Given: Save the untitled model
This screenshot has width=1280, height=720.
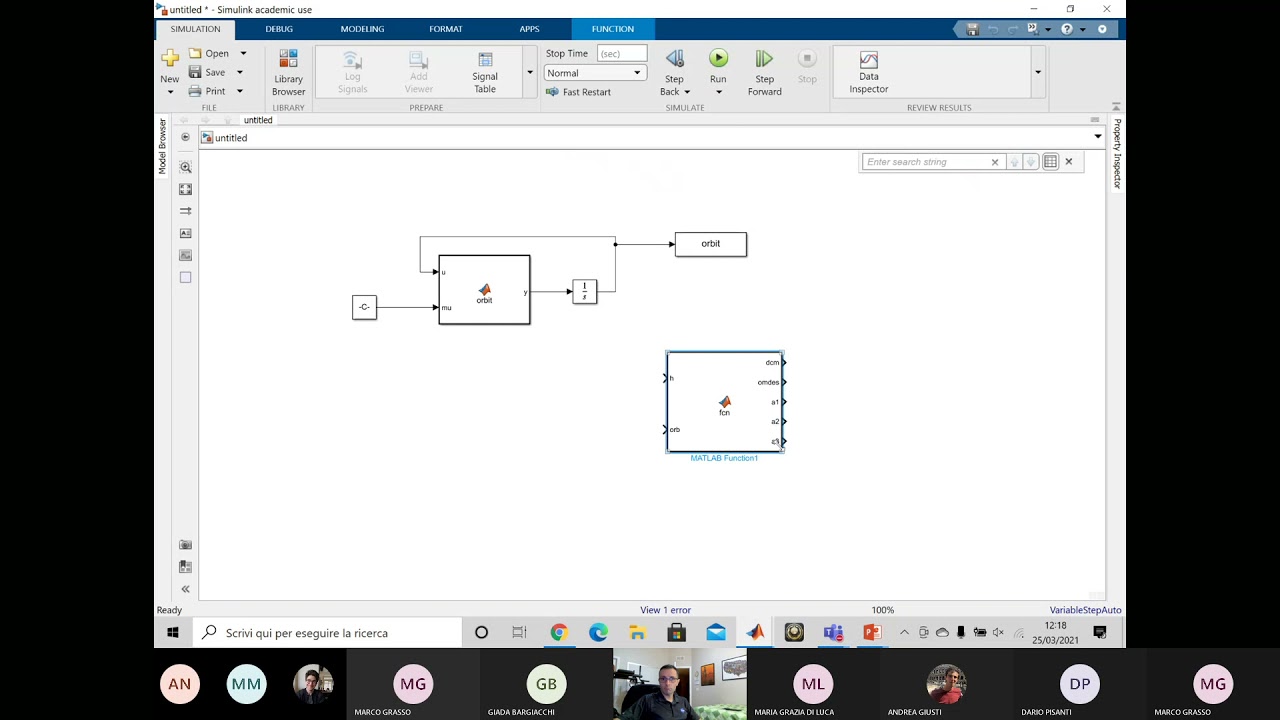Looking at the screenshot, I should (x=207, y=72).
